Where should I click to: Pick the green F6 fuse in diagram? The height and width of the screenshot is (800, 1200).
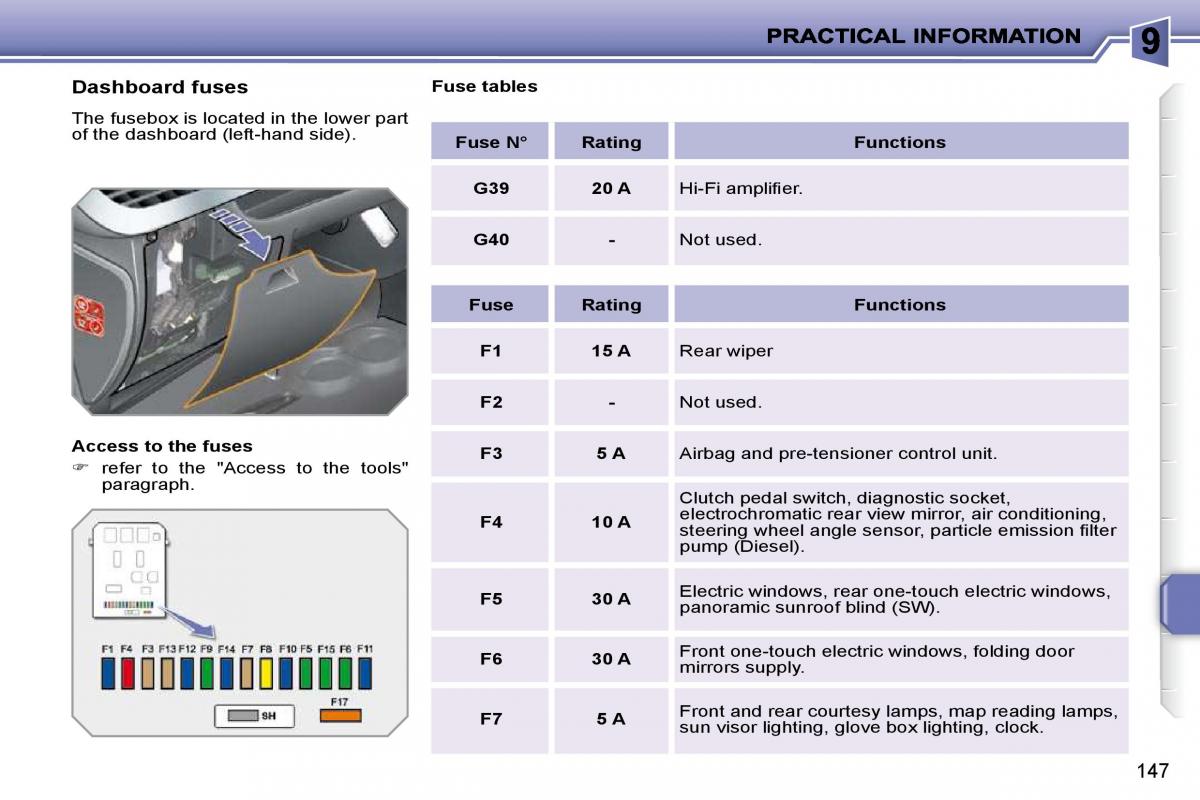coord(345,673)
